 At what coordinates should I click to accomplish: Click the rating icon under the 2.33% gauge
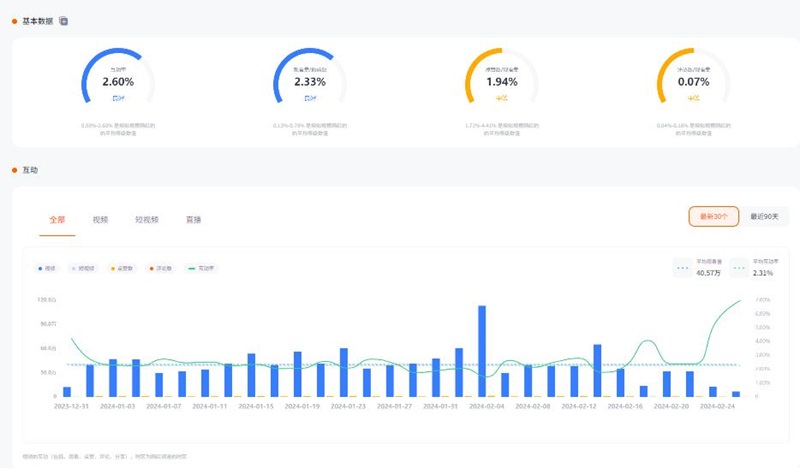pos(310,98)
